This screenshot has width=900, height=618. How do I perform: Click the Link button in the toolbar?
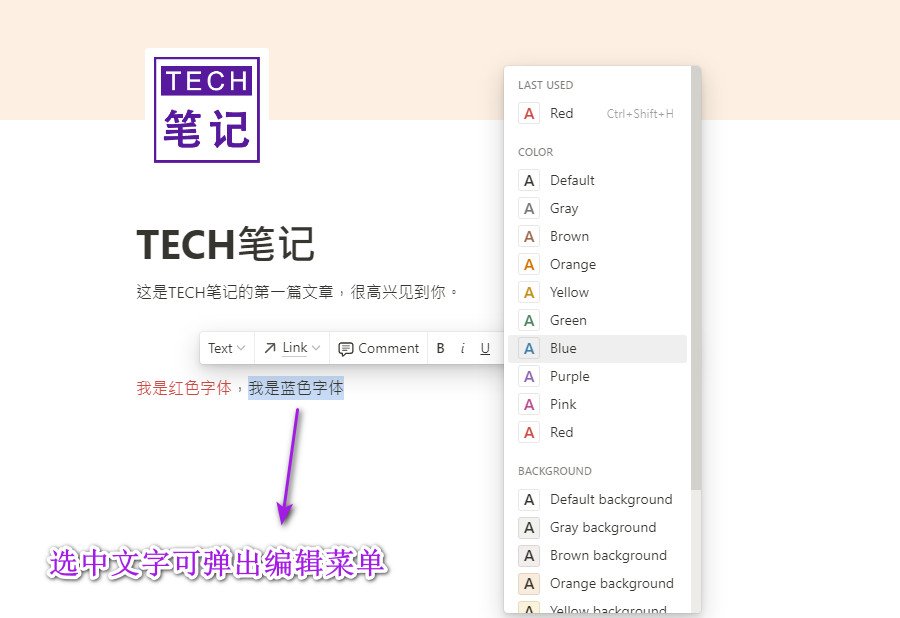(291, 348)
